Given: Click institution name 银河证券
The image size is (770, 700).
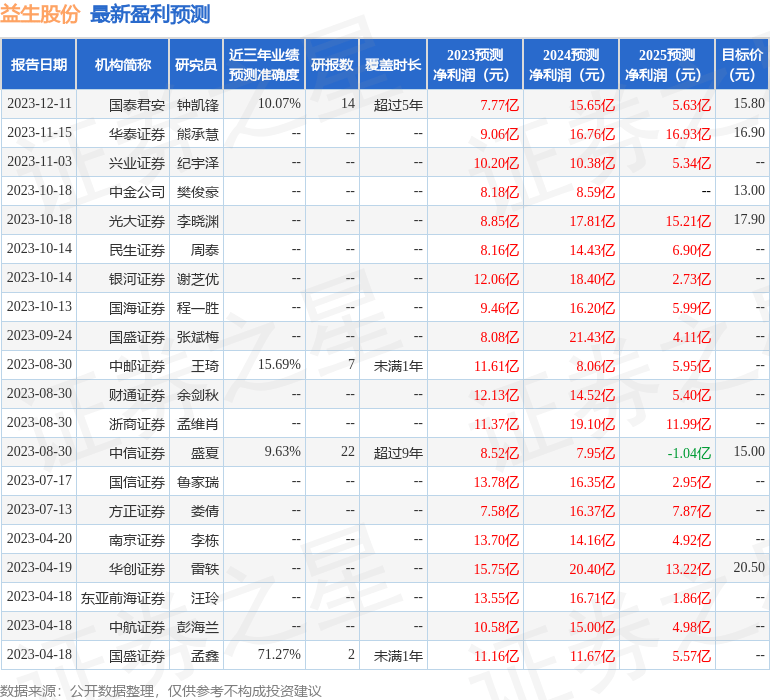Looking at the screenshot, I should [x=137, y=279].
